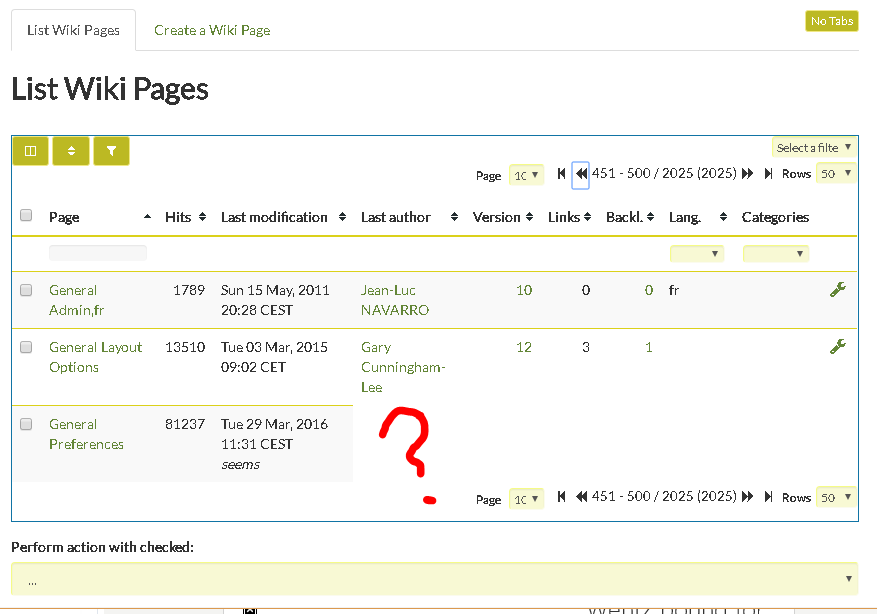Go to previous page in top pager

[x=581, y=174]
